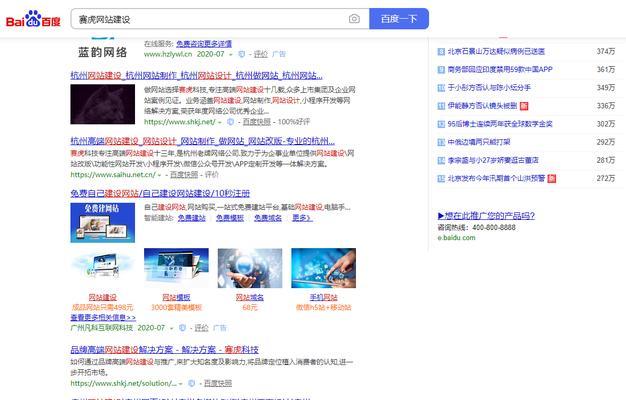Open the e.baidu.com link
Screen dimensions: 626x400
coord(456,238)
